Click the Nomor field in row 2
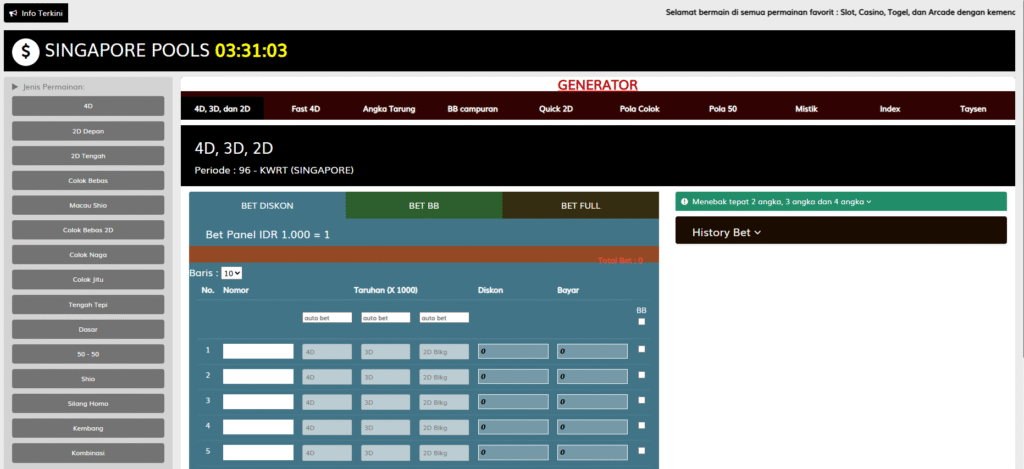 point(258,377)
